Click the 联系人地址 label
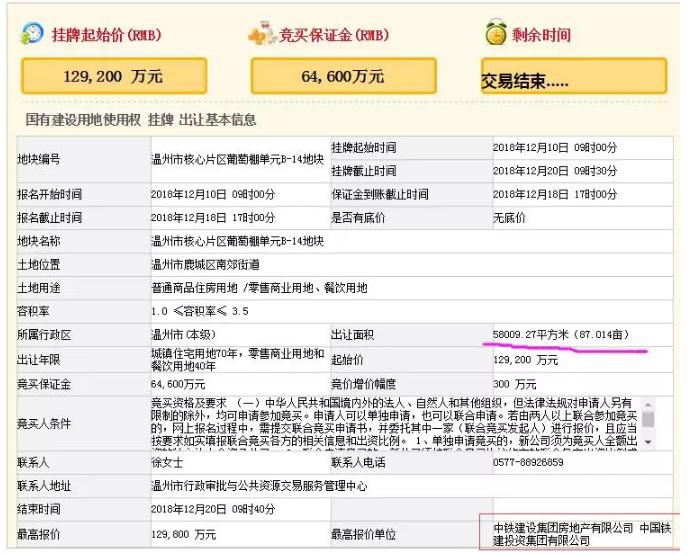This screenshot has width=690, height=555. [x=44, y=485]
